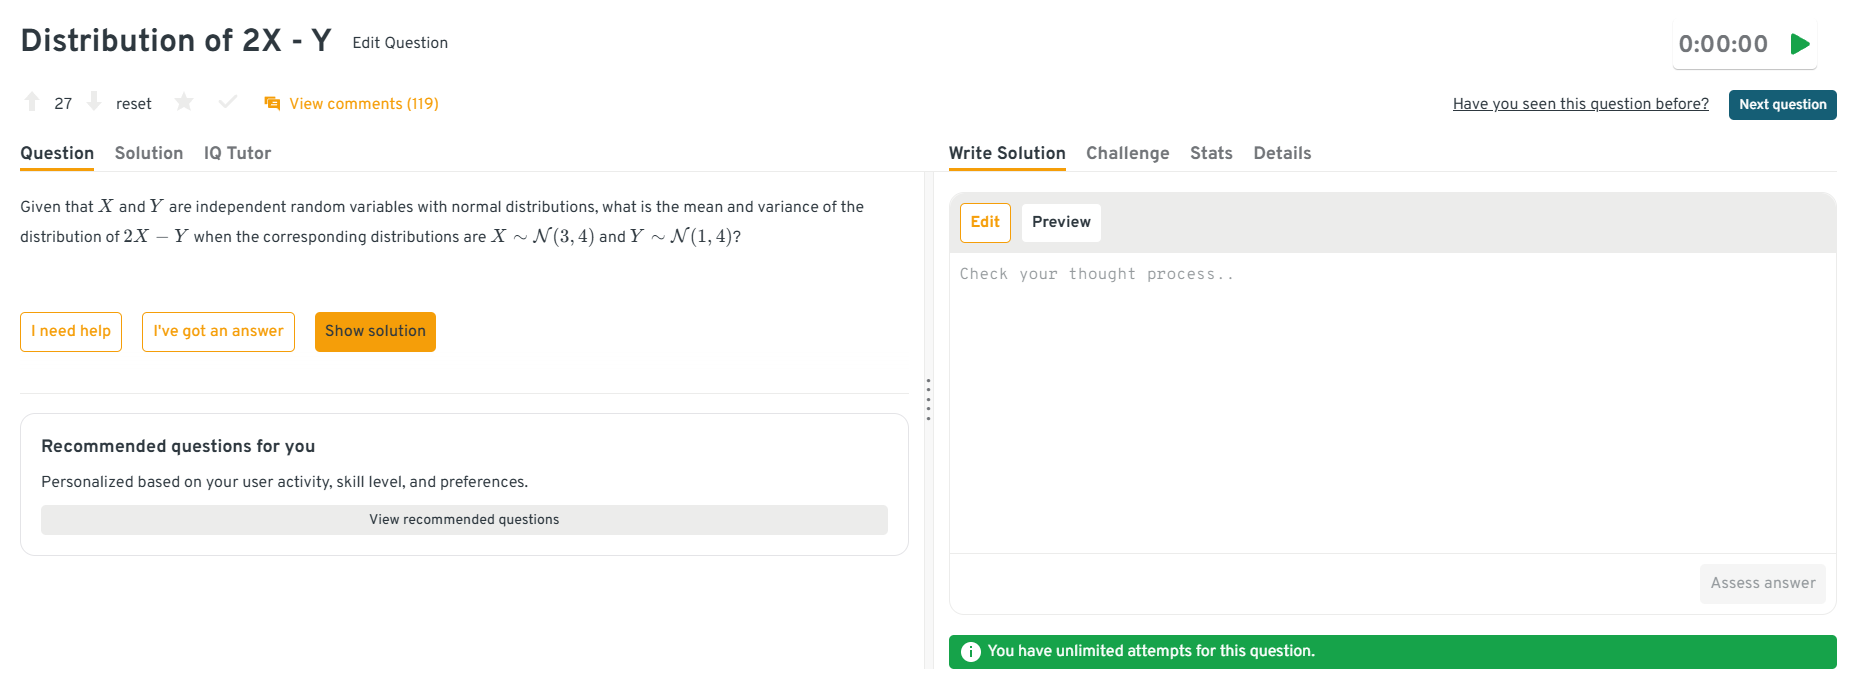
Task: Open the IQ Tutor tab
Action: 237,153
